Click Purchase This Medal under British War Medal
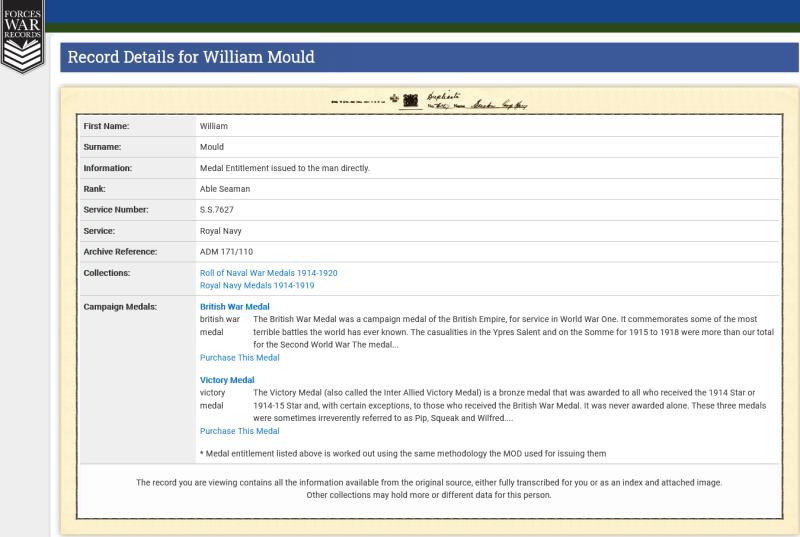This screenshot has width=800, height=537. coord(240,357)
